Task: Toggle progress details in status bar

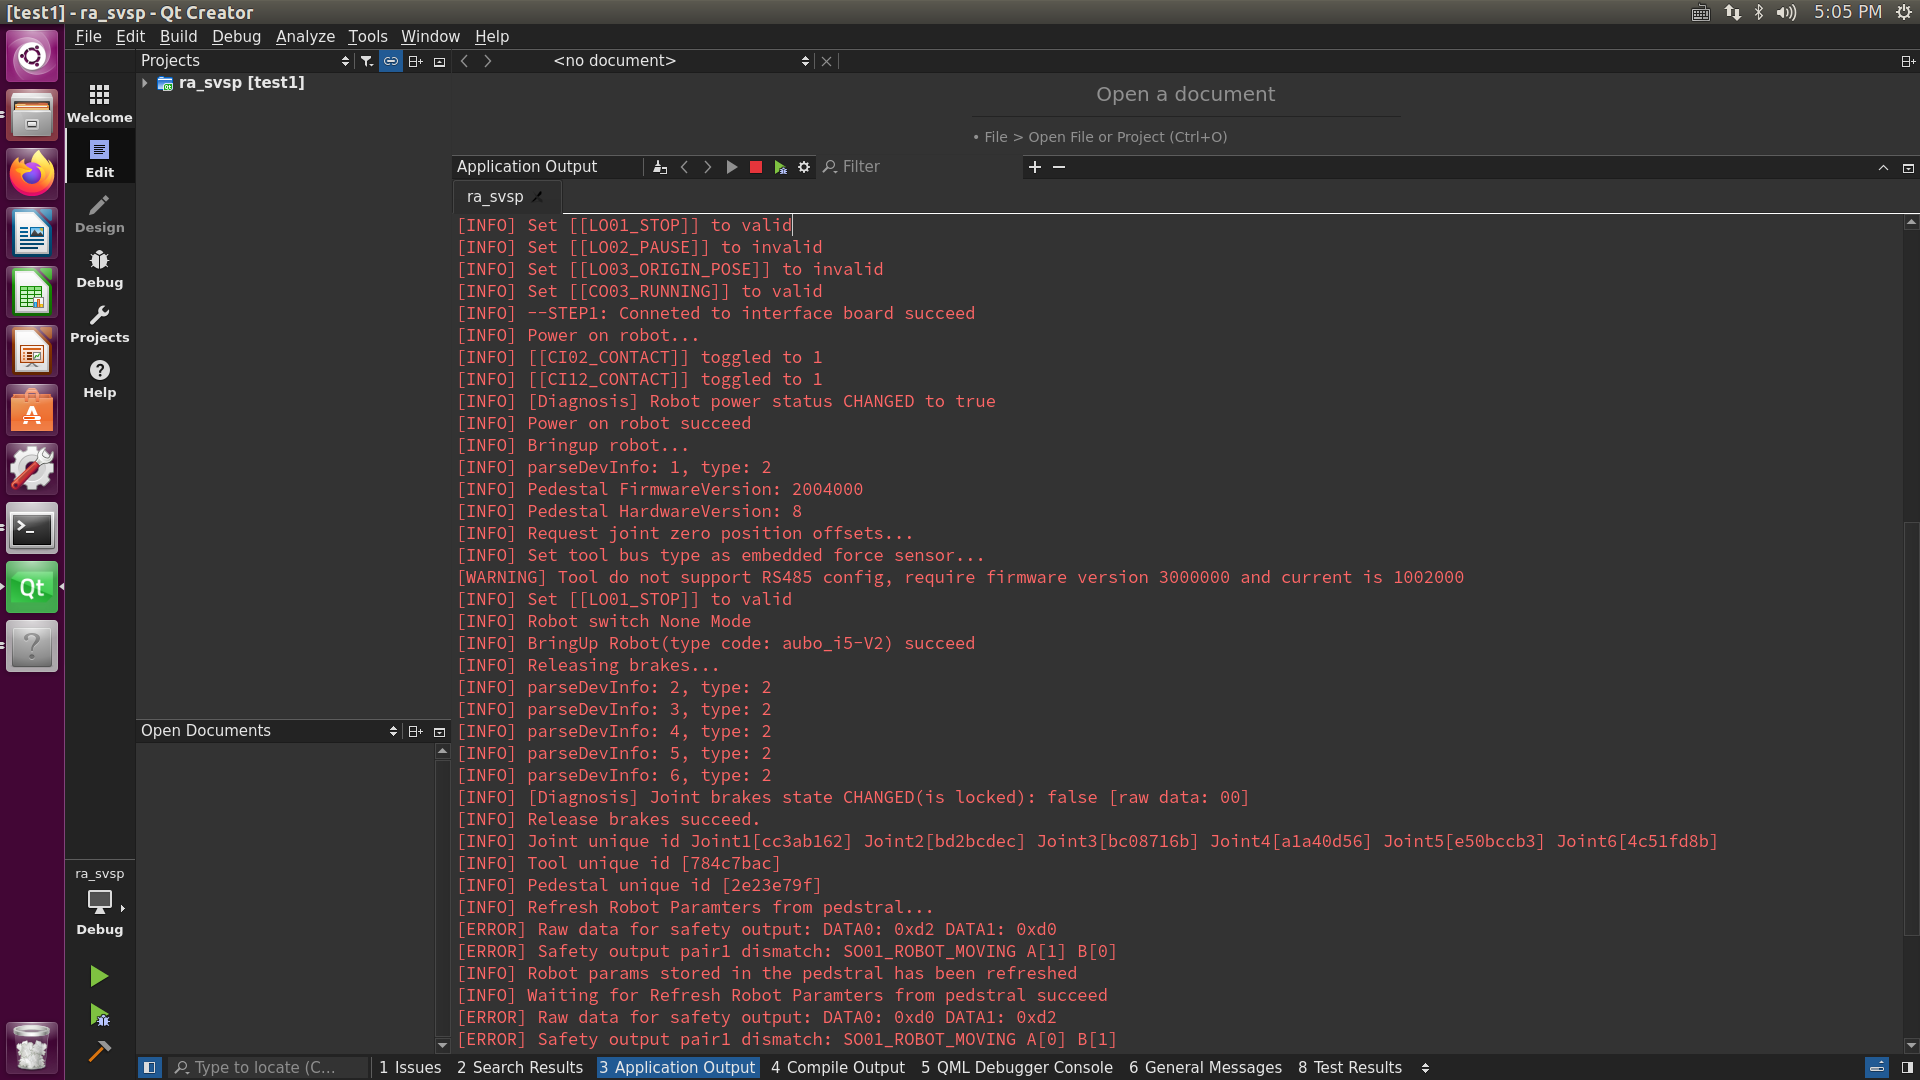Action: 1877,1067
